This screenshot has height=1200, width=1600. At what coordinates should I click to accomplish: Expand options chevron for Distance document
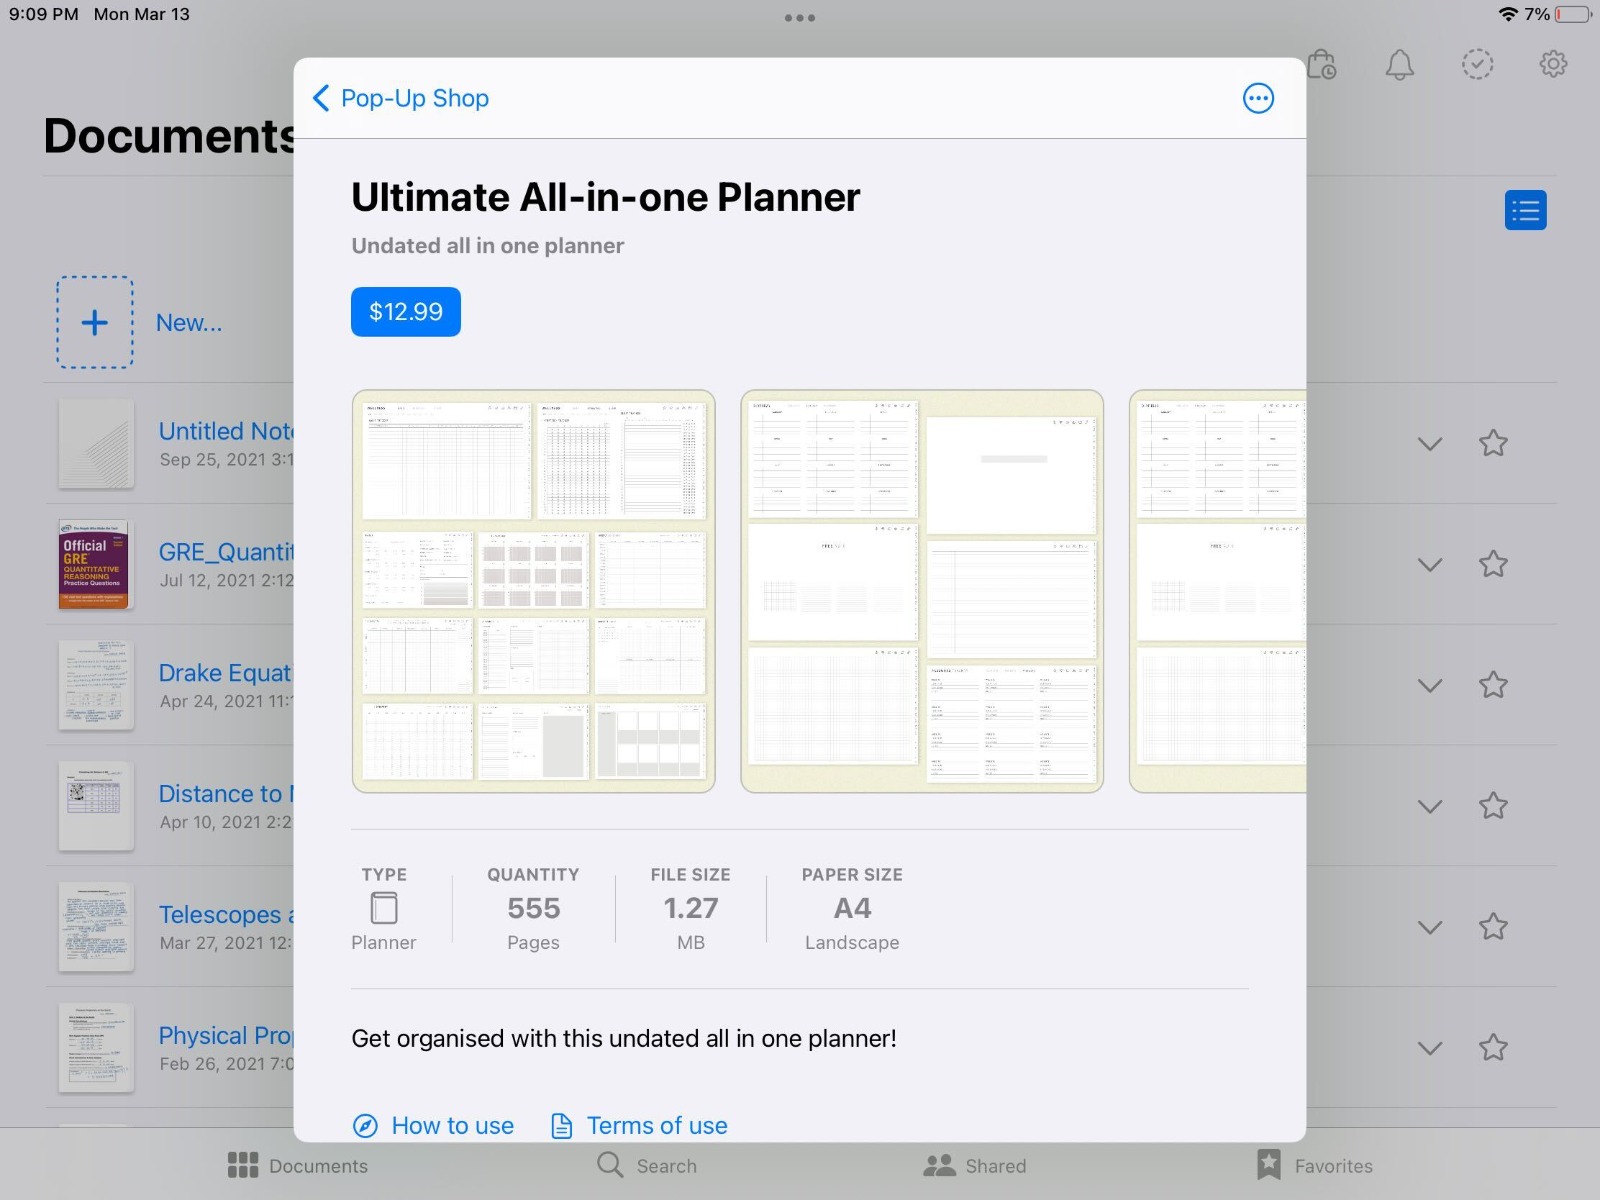pyautogui.click(x=1430, y=806)
